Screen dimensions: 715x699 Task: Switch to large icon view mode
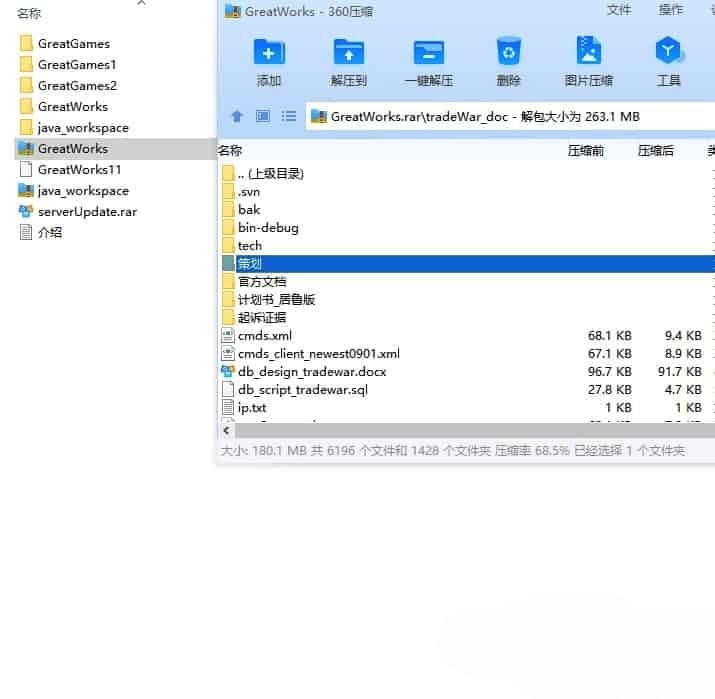click(x=263, y=116)
